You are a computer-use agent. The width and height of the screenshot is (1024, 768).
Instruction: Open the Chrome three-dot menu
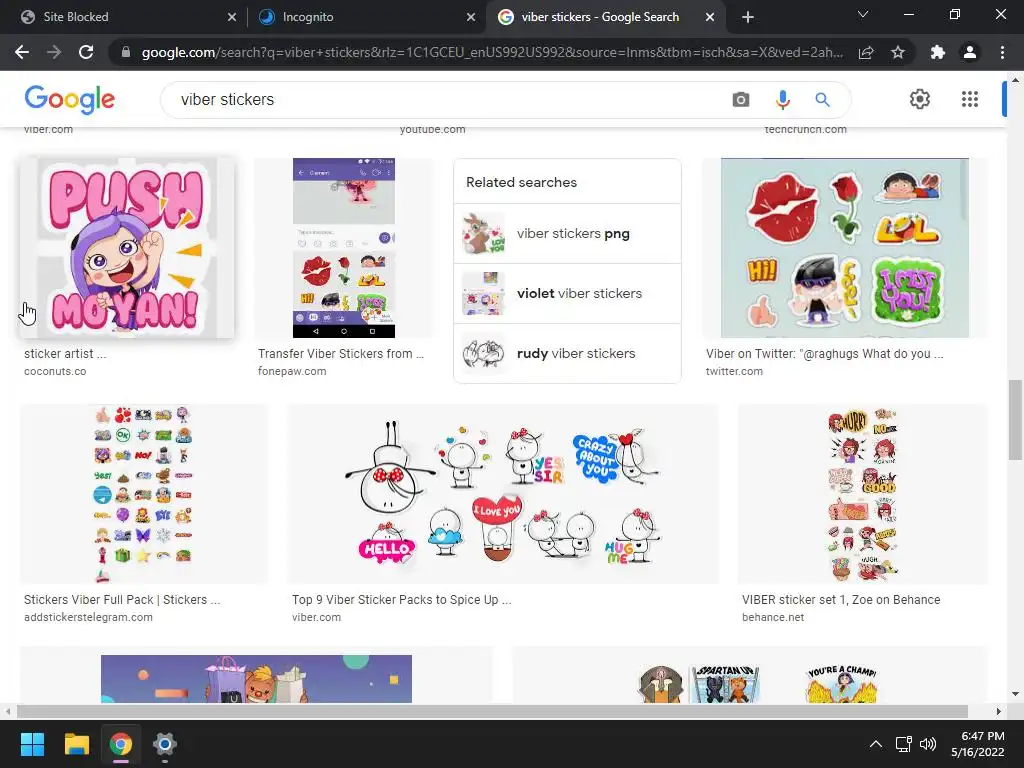[1002, 52]
